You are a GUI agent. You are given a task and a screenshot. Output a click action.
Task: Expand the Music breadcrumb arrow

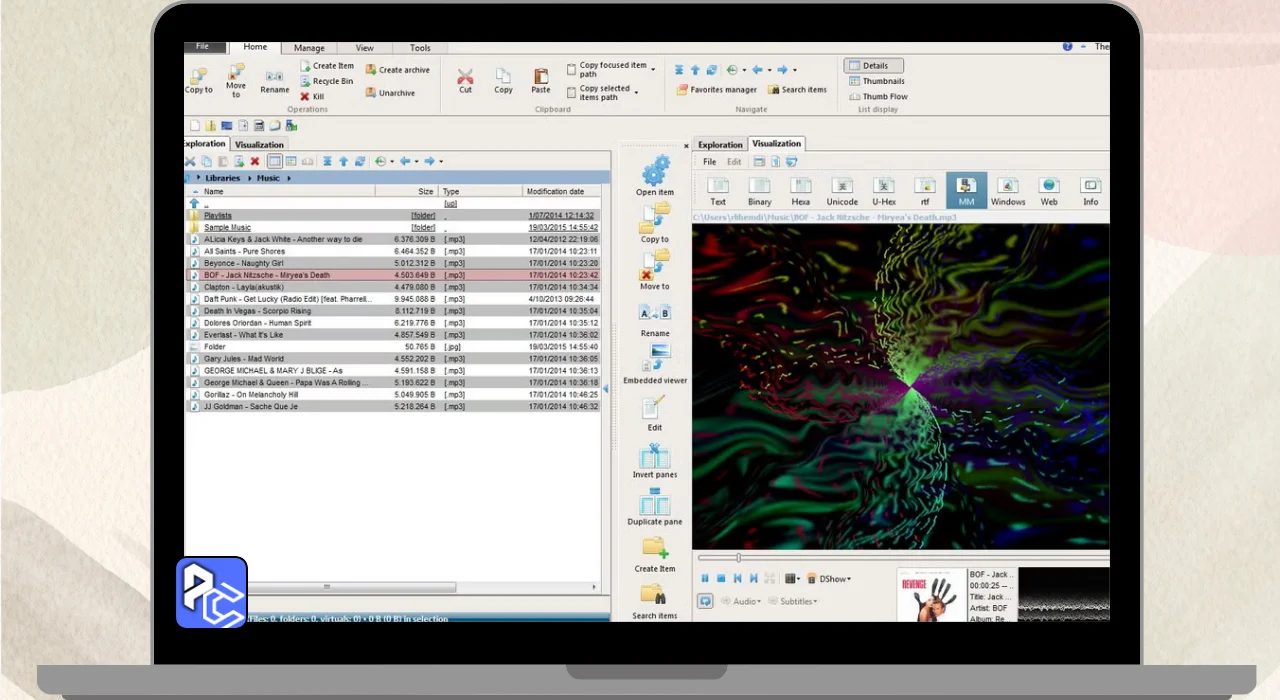(x=289, y=178)
